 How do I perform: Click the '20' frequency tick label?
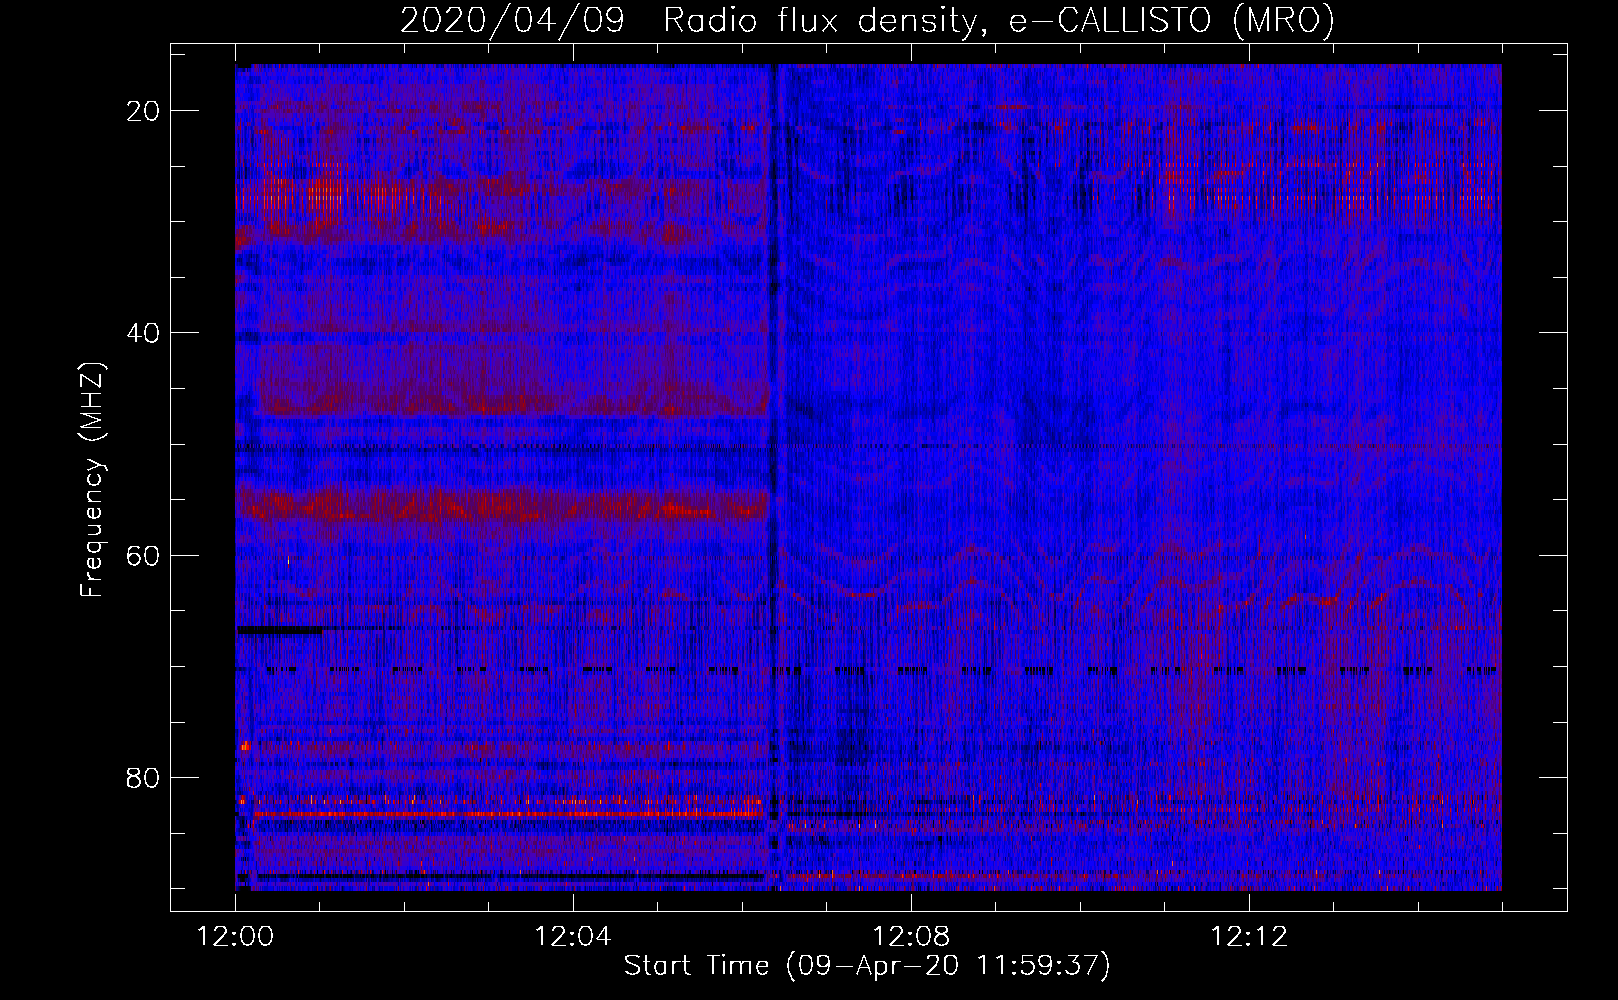144,111
